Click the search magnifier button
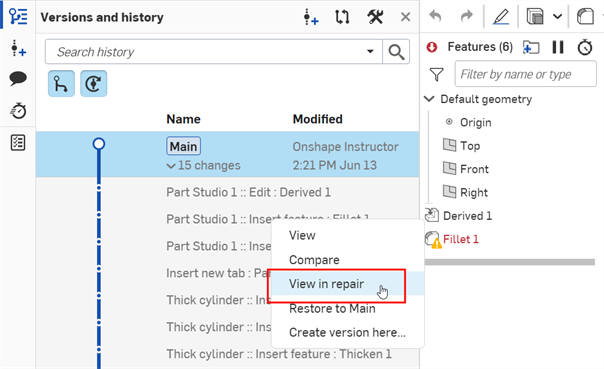 396,52
